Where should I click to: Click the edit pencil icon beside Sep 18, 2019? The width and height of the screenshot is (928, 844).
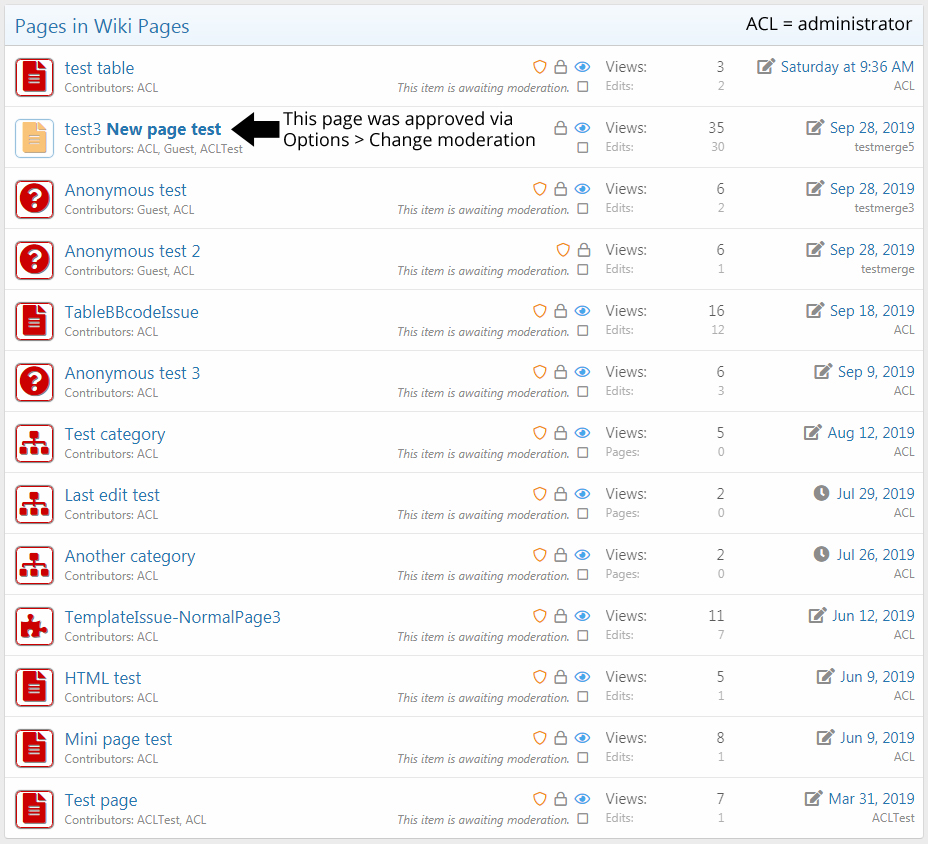(x=816, y=311)
